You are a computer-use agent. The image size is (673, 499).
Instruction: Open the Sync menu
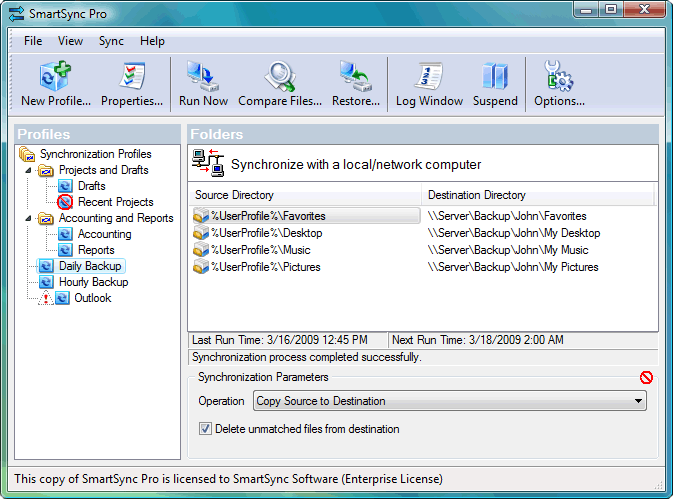[x=111, y=41]
